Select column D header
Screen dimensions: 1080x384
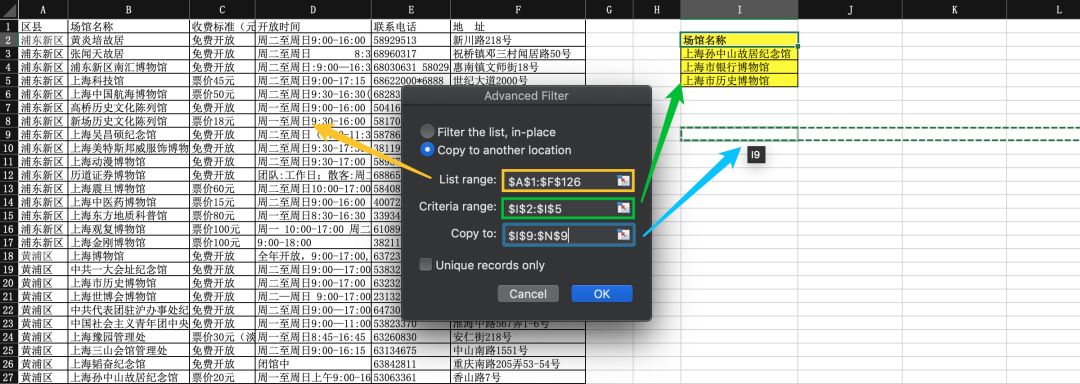(x=313, y=10)
